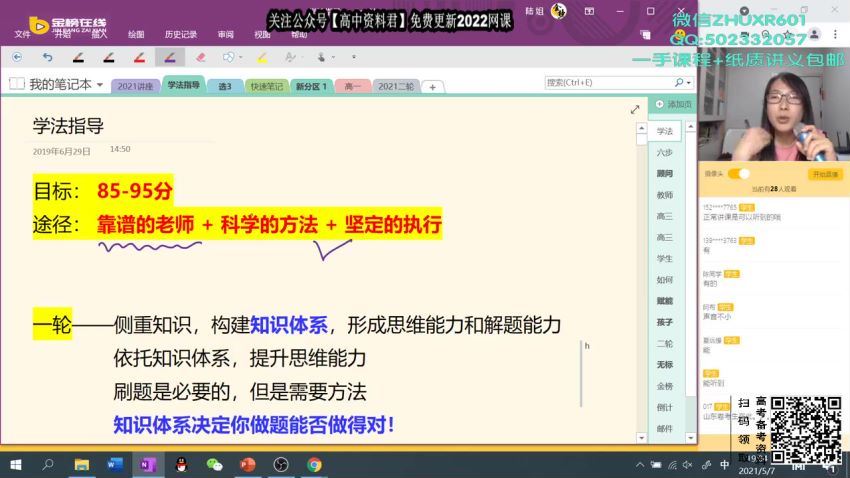The image size is (850, 478).
Task: Open PowerPoint from the taskbar
Action: click(248, 464)
